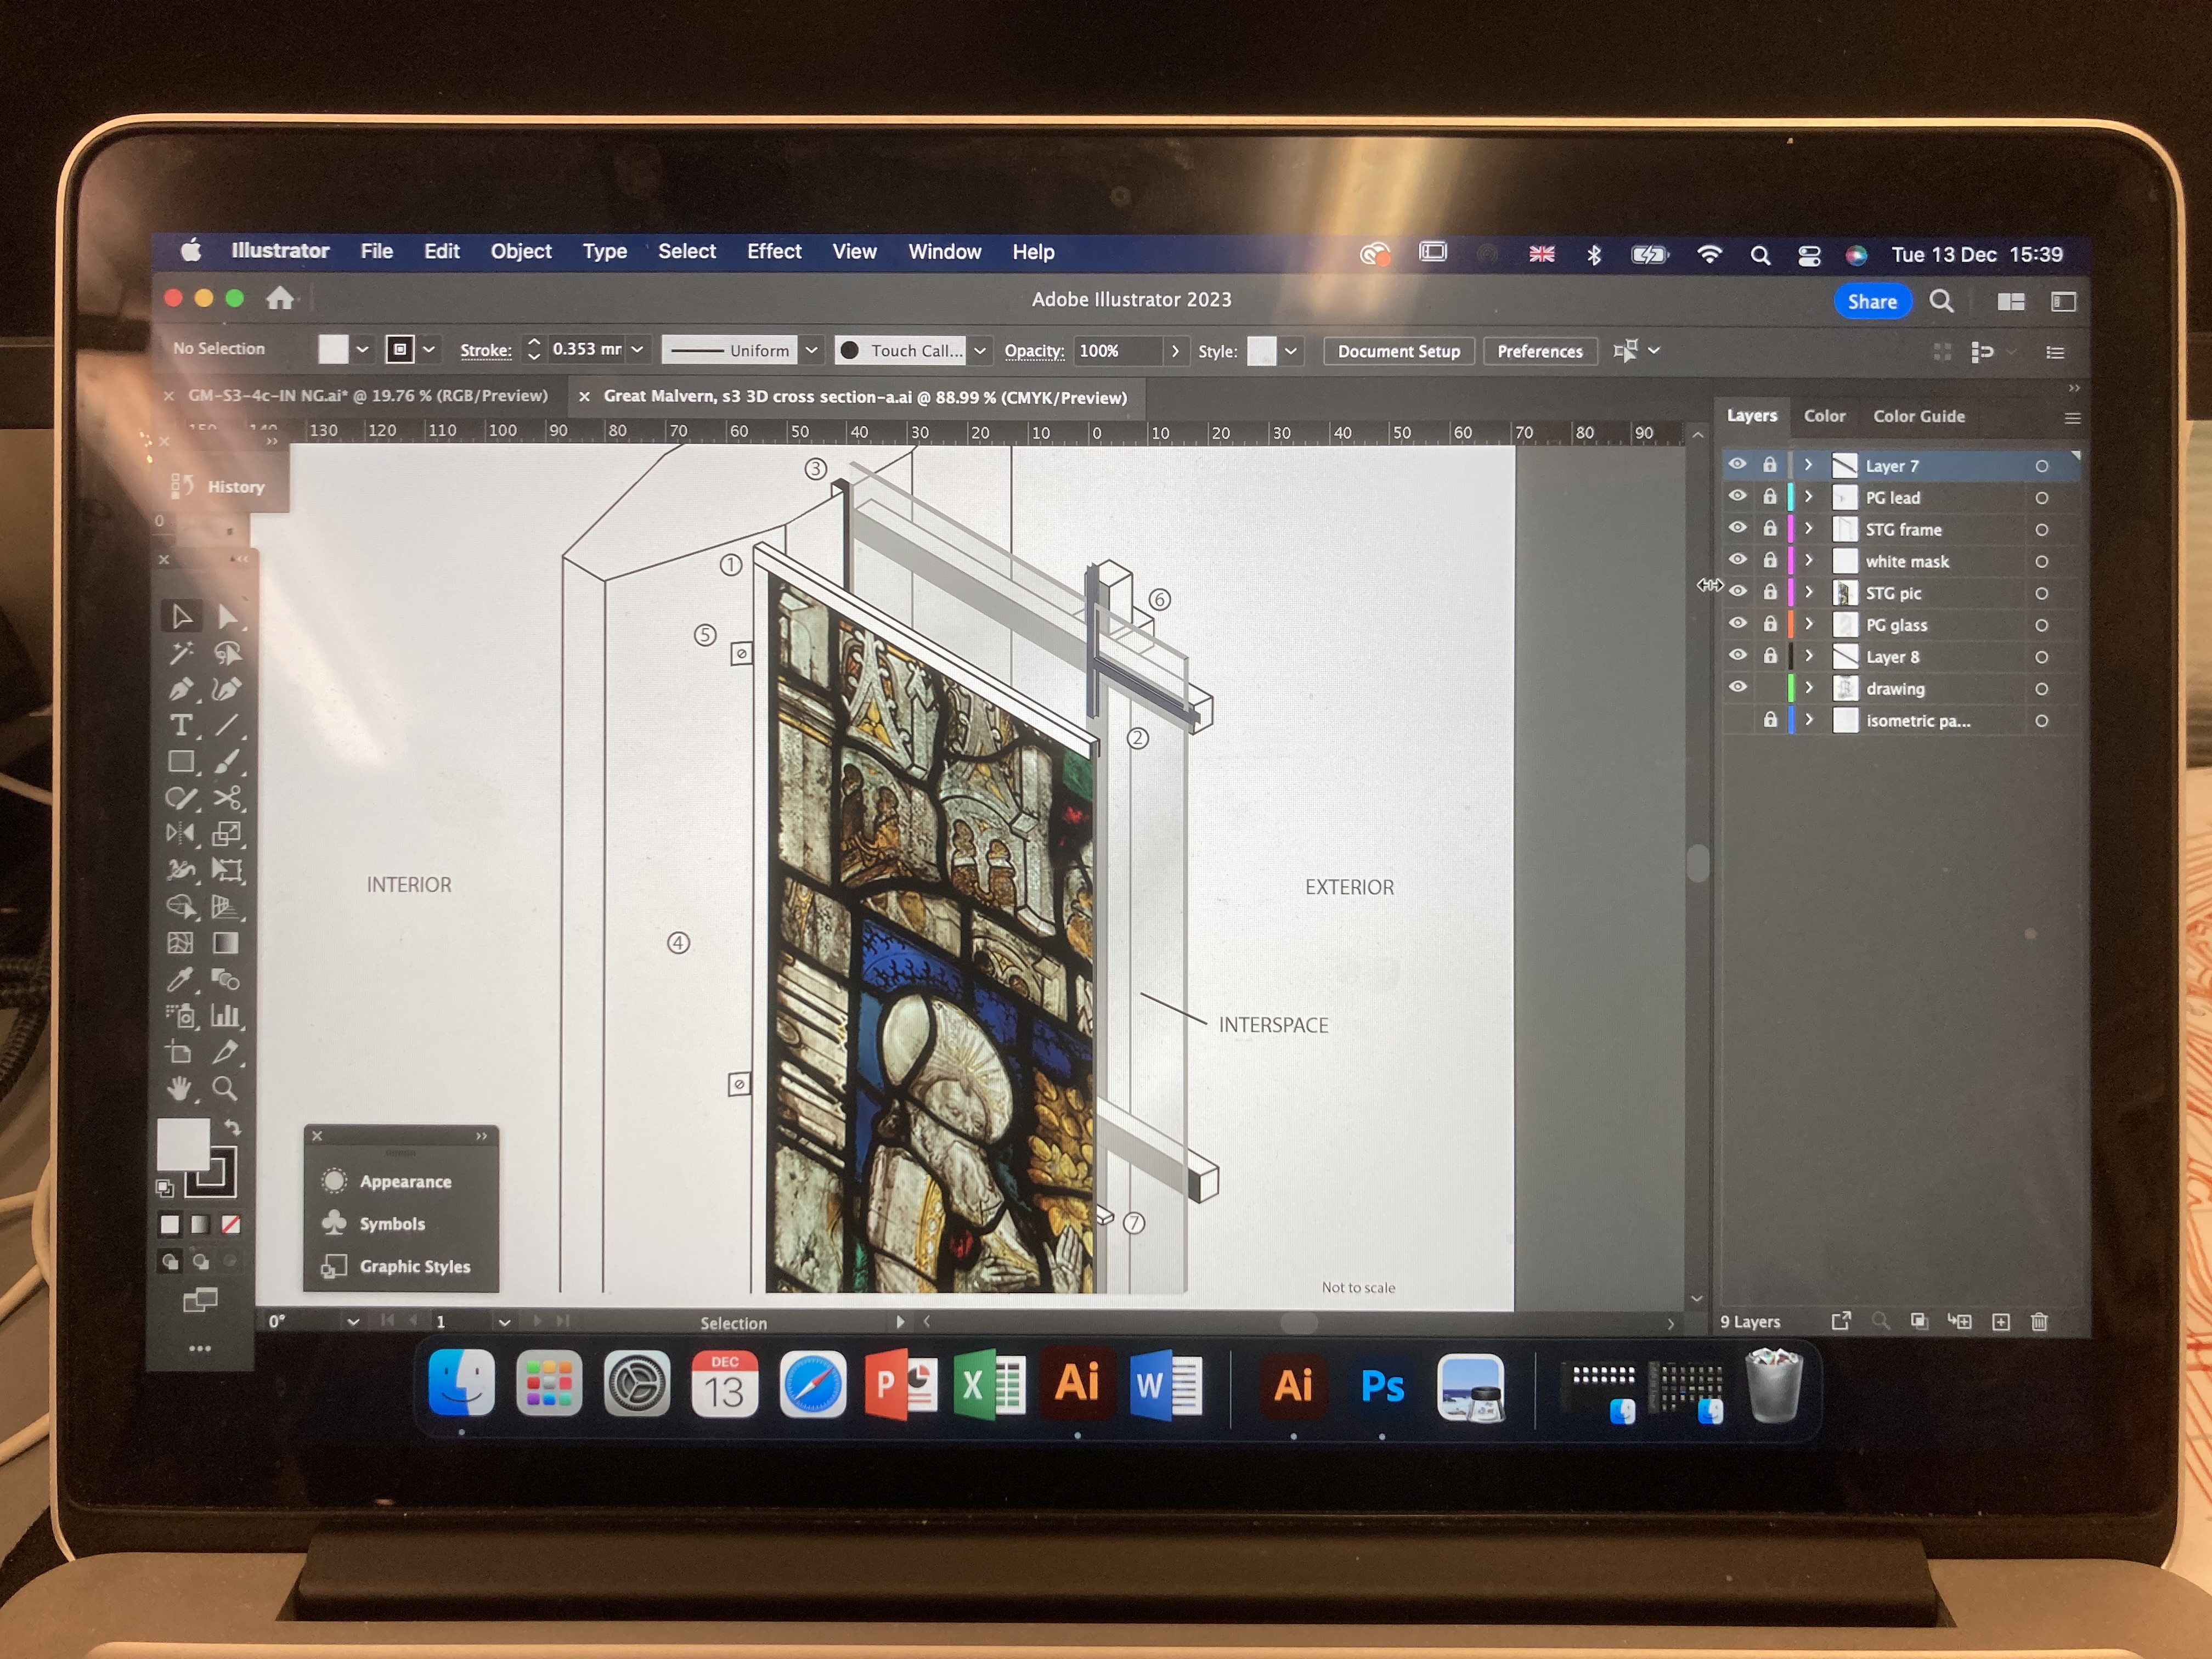Select the Blend tool
This screenshot has height=1659, width=2212.
click(x=226, y=980)
